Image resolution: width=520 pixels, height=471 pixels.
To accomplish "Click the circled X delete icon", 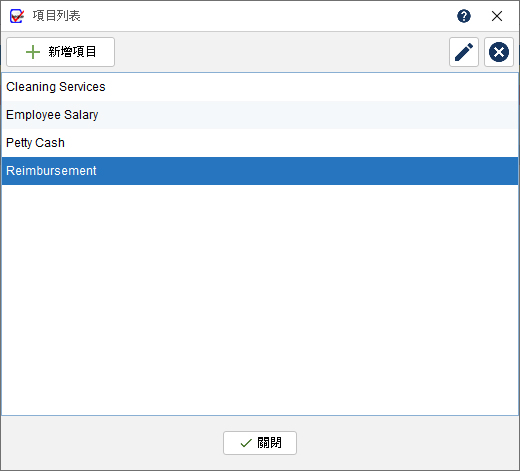I will pos(499,52).
